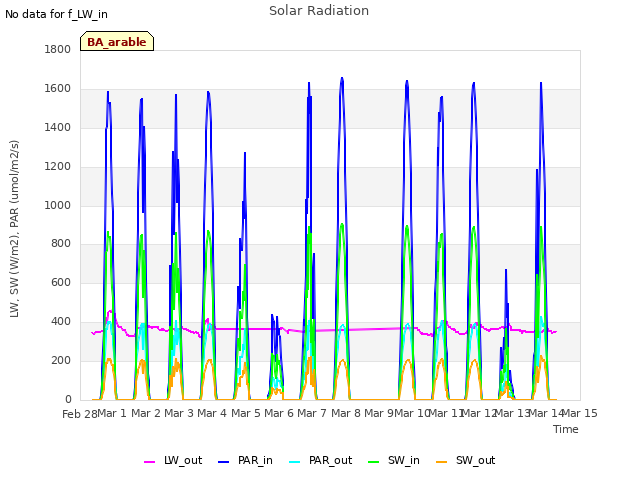This screenshot has height=480, width=640.
Task: Toggle the SW_out series in legend
Action: click(465, 460)
